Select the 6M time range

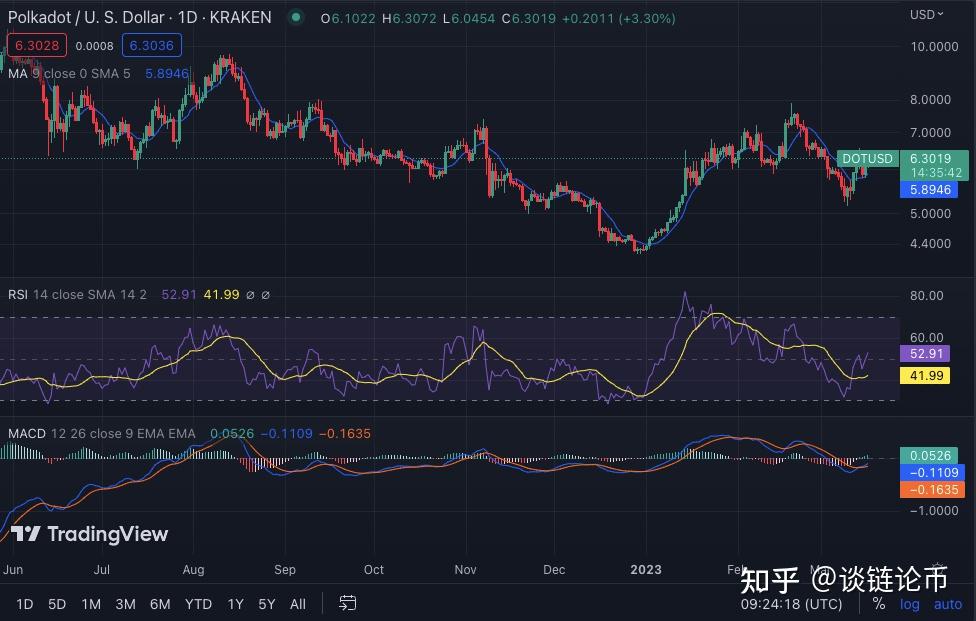point(160,604)
